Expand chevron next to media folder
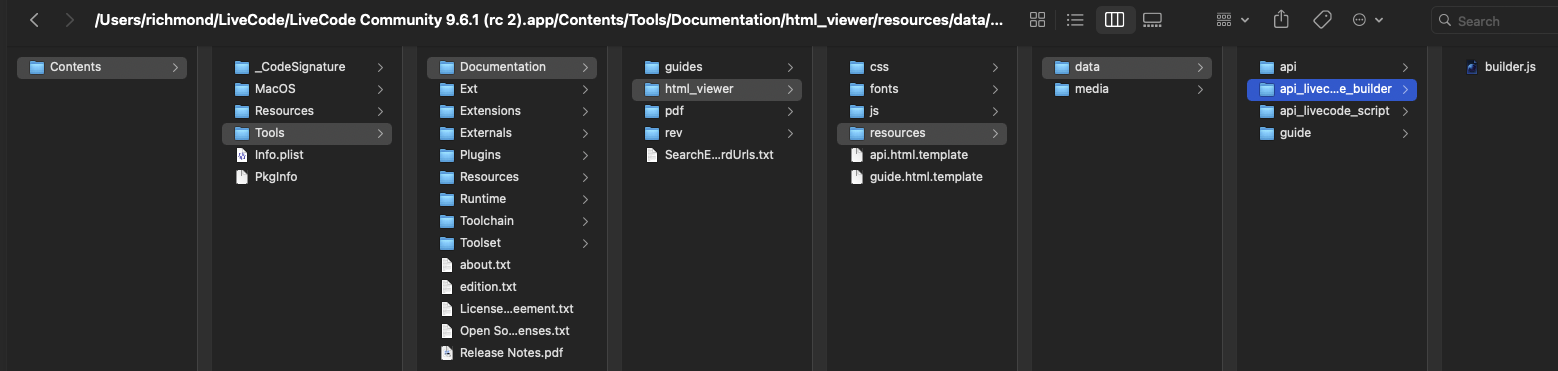1558x371 pixels. 1200,89
